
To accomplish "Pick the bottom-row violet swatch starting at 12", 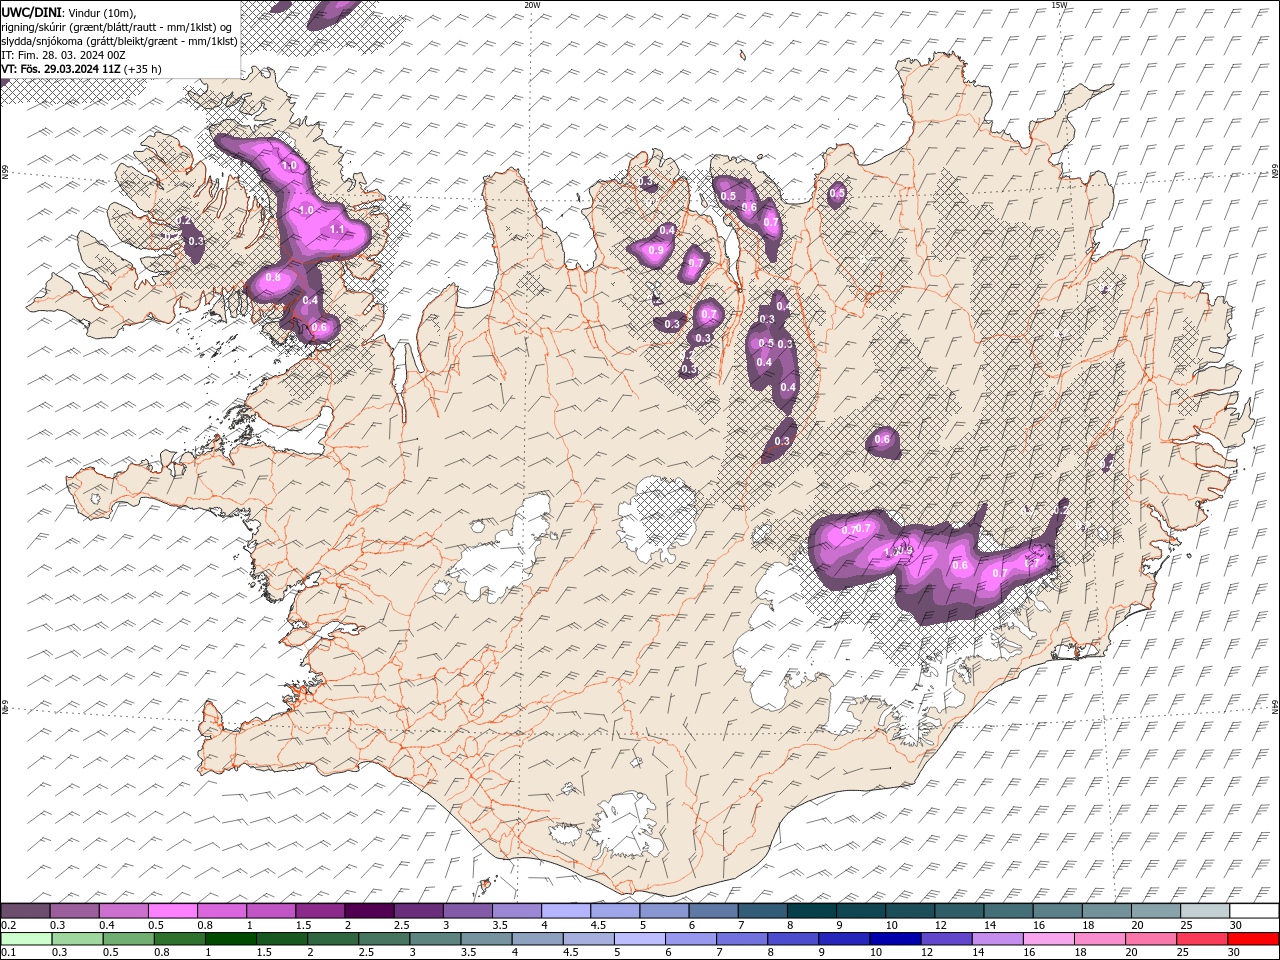I will coord(946,939).
